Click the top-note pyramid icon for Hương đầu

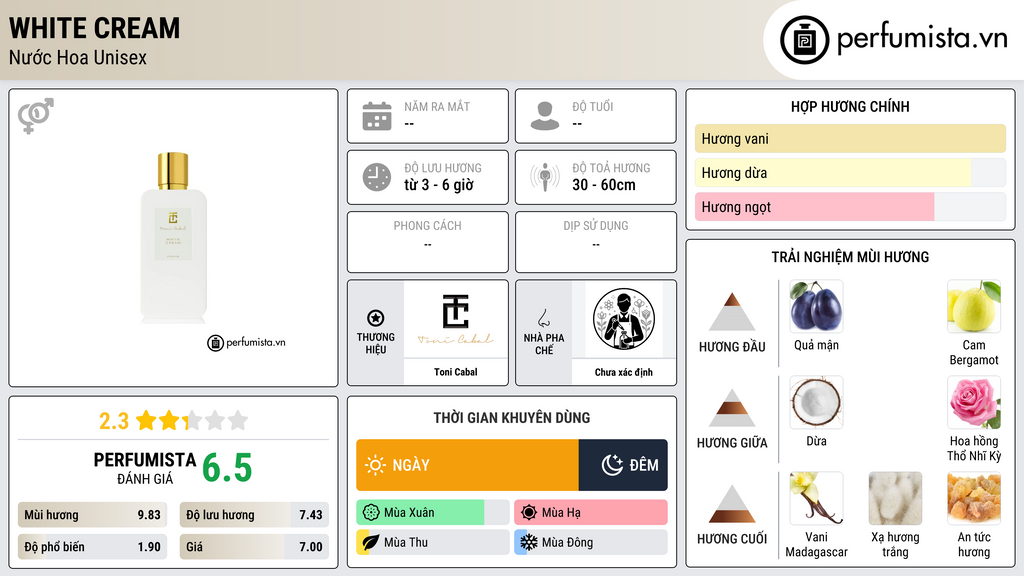click(732, 312)
